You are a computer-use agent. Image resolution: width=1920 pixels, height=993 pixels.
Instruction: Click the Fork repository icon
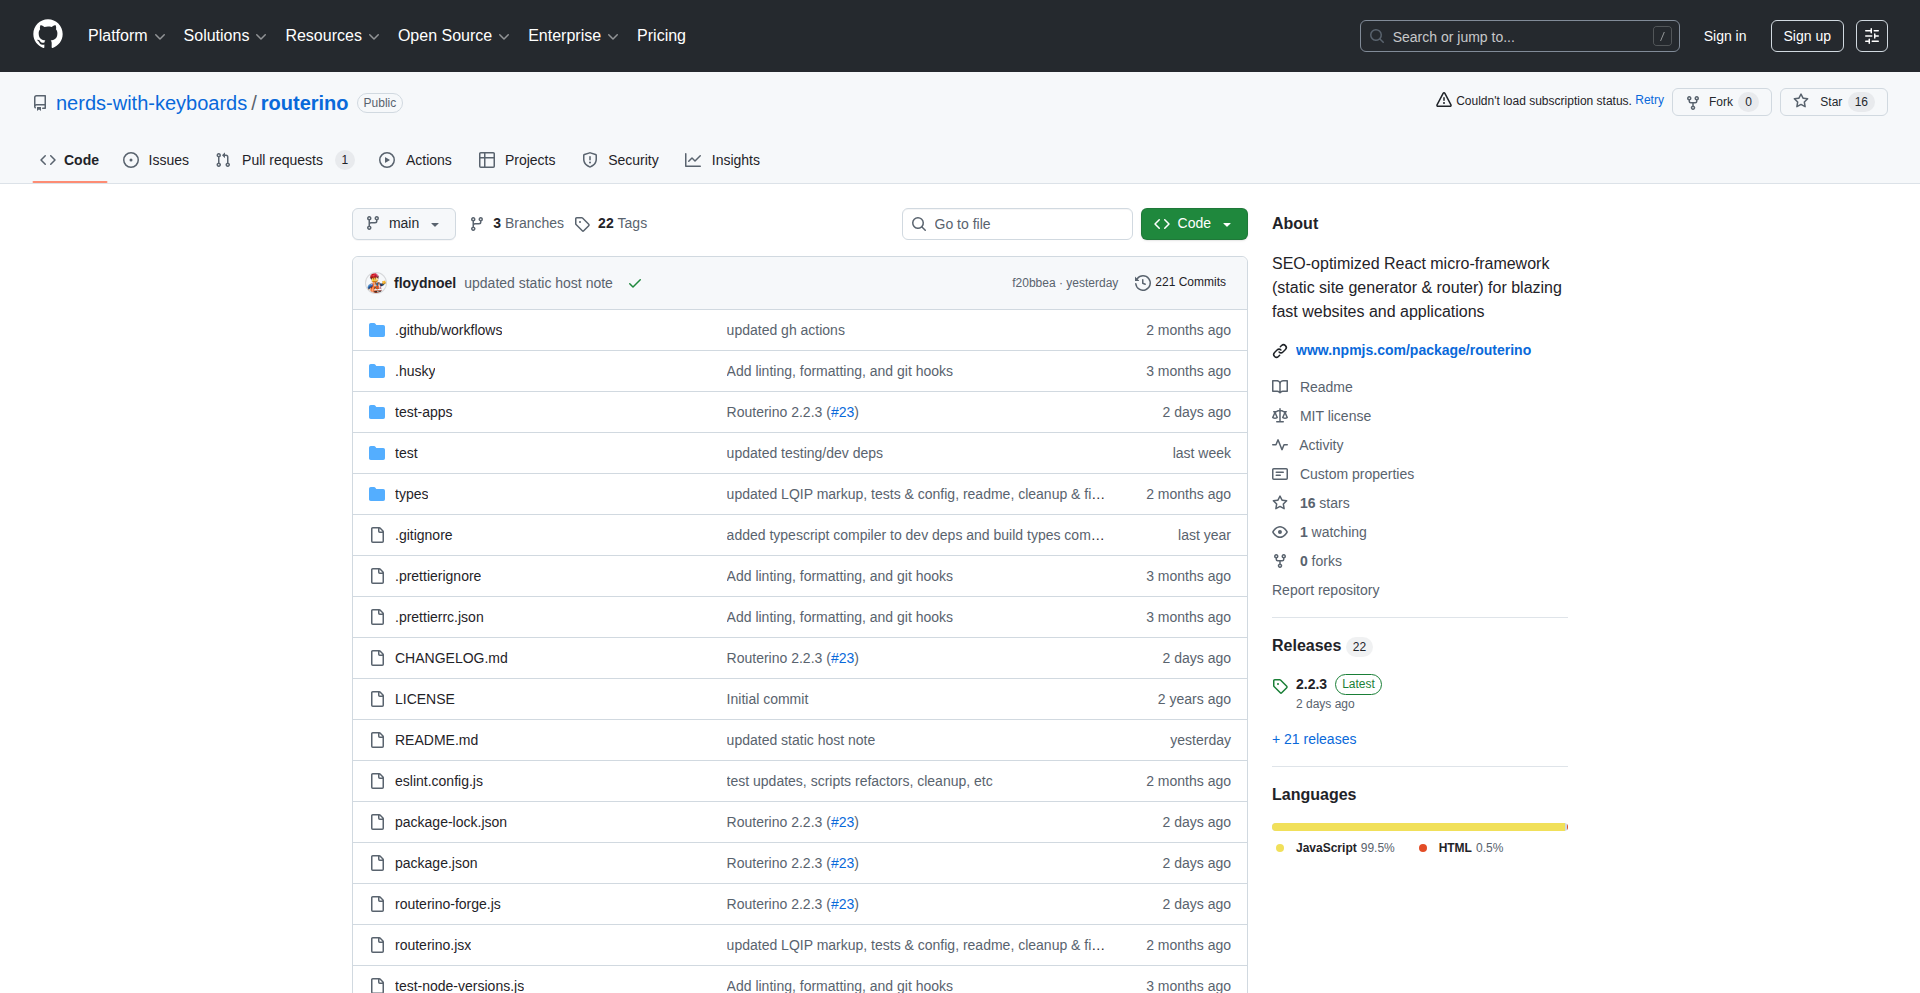pyautogui.click(x=1693, y=102)
